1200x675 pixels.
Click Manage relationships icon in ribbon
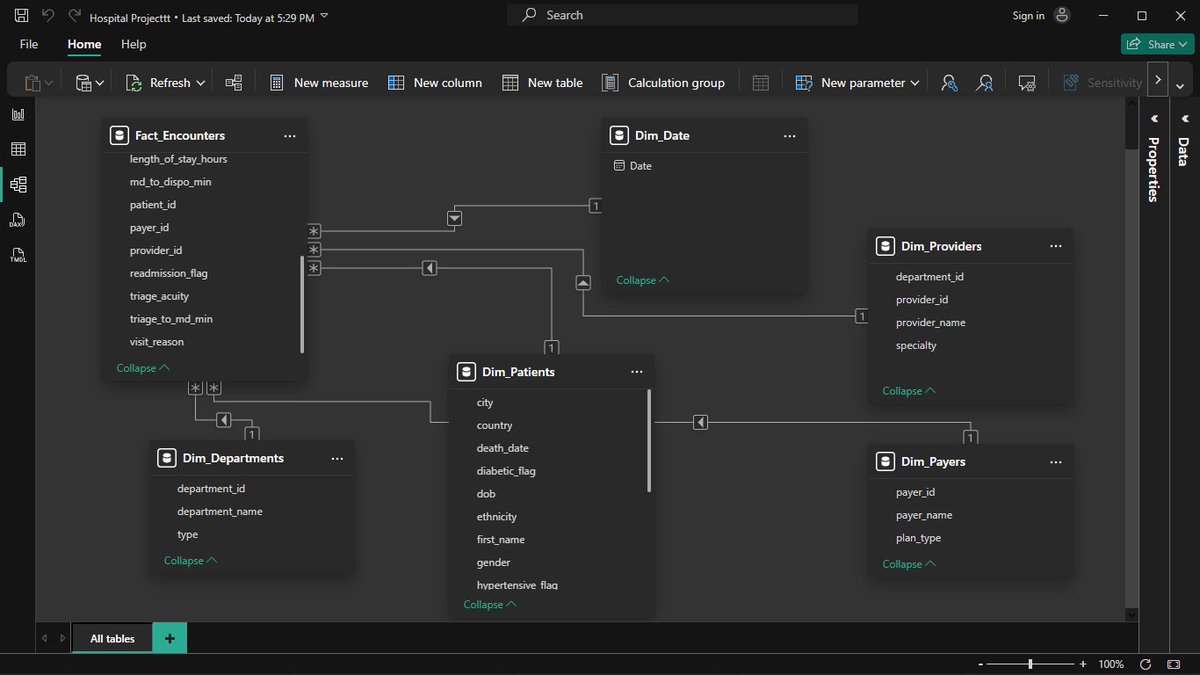[234, 83]
